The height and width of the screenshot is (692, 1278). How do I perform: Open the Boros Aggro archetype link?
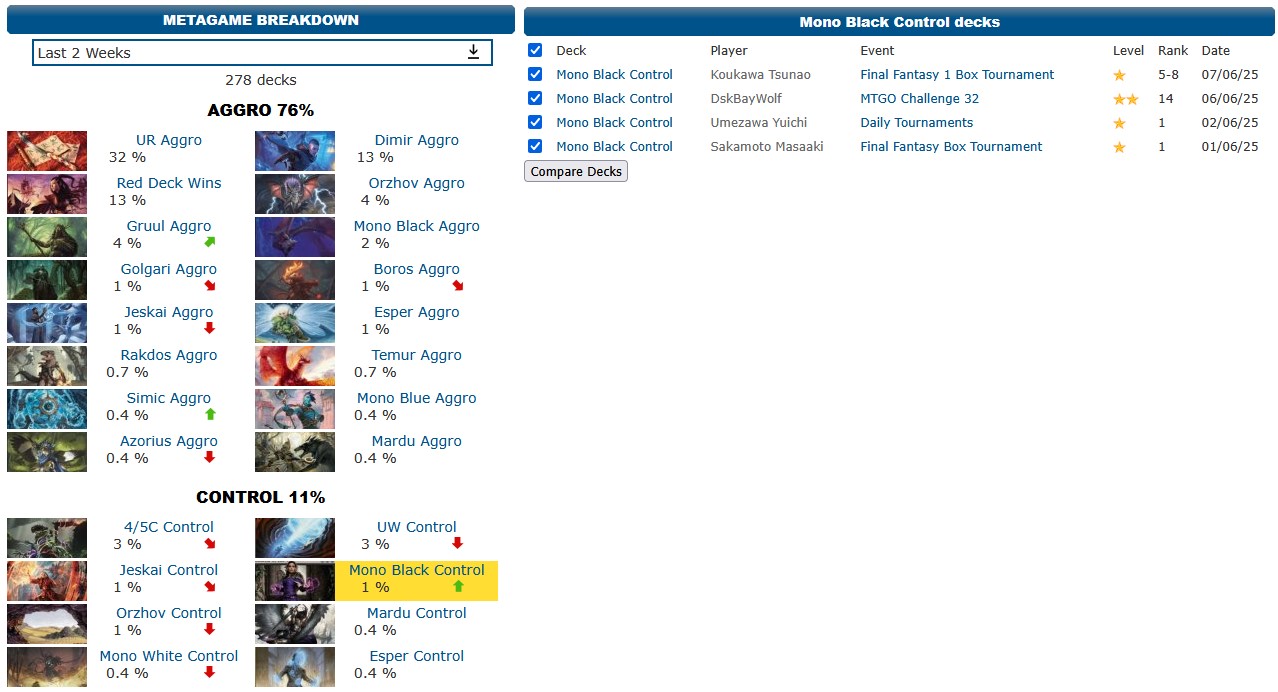click(417, 269)
